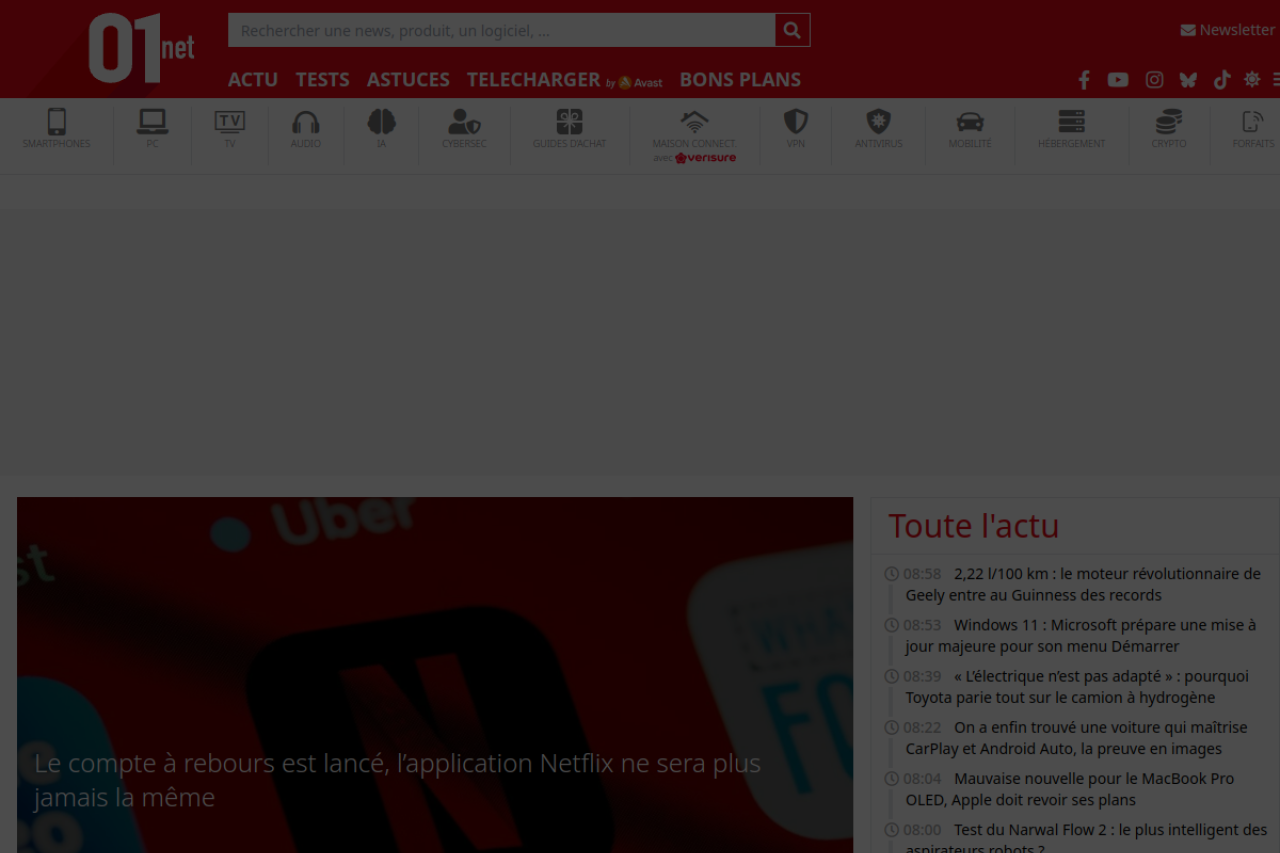Expand the hamburger menu
Image resolution: width=1280 pixels, height=853 pixels.
point(1276,80)
